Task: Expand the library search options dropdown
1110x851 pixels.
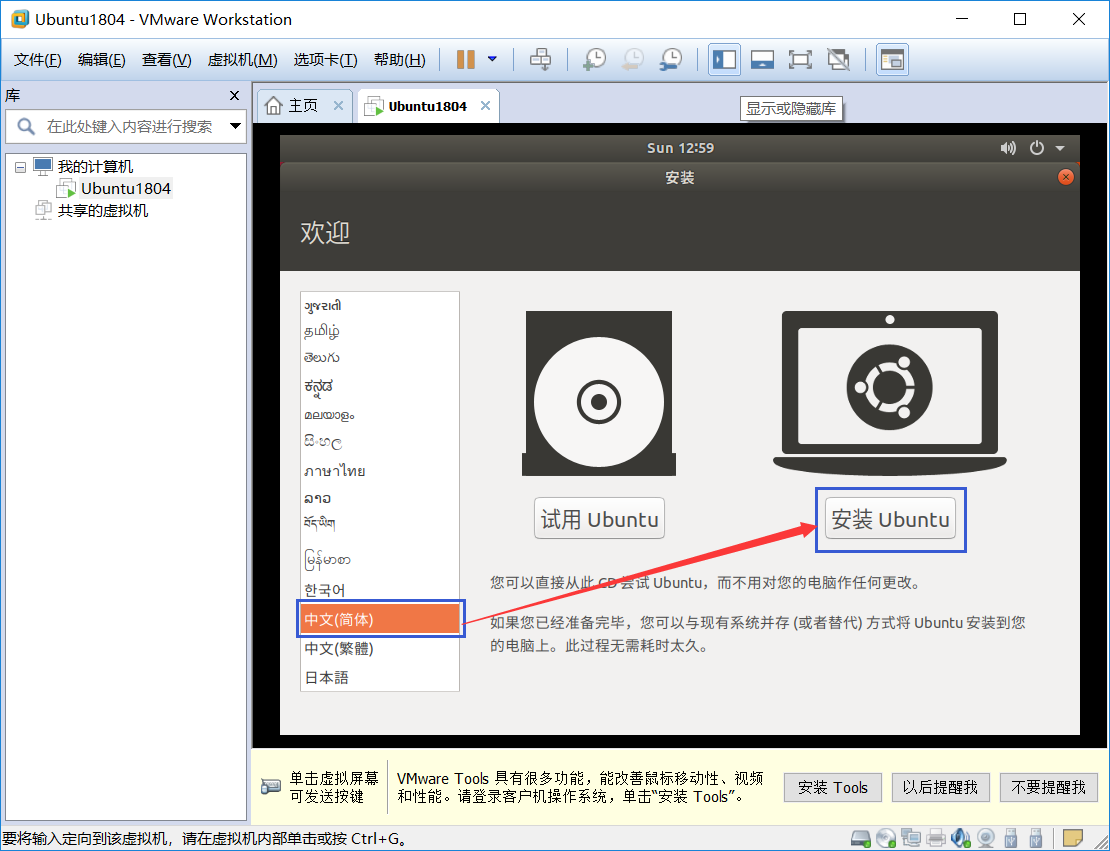Action: pyautogui.click(x=236, y=126)
